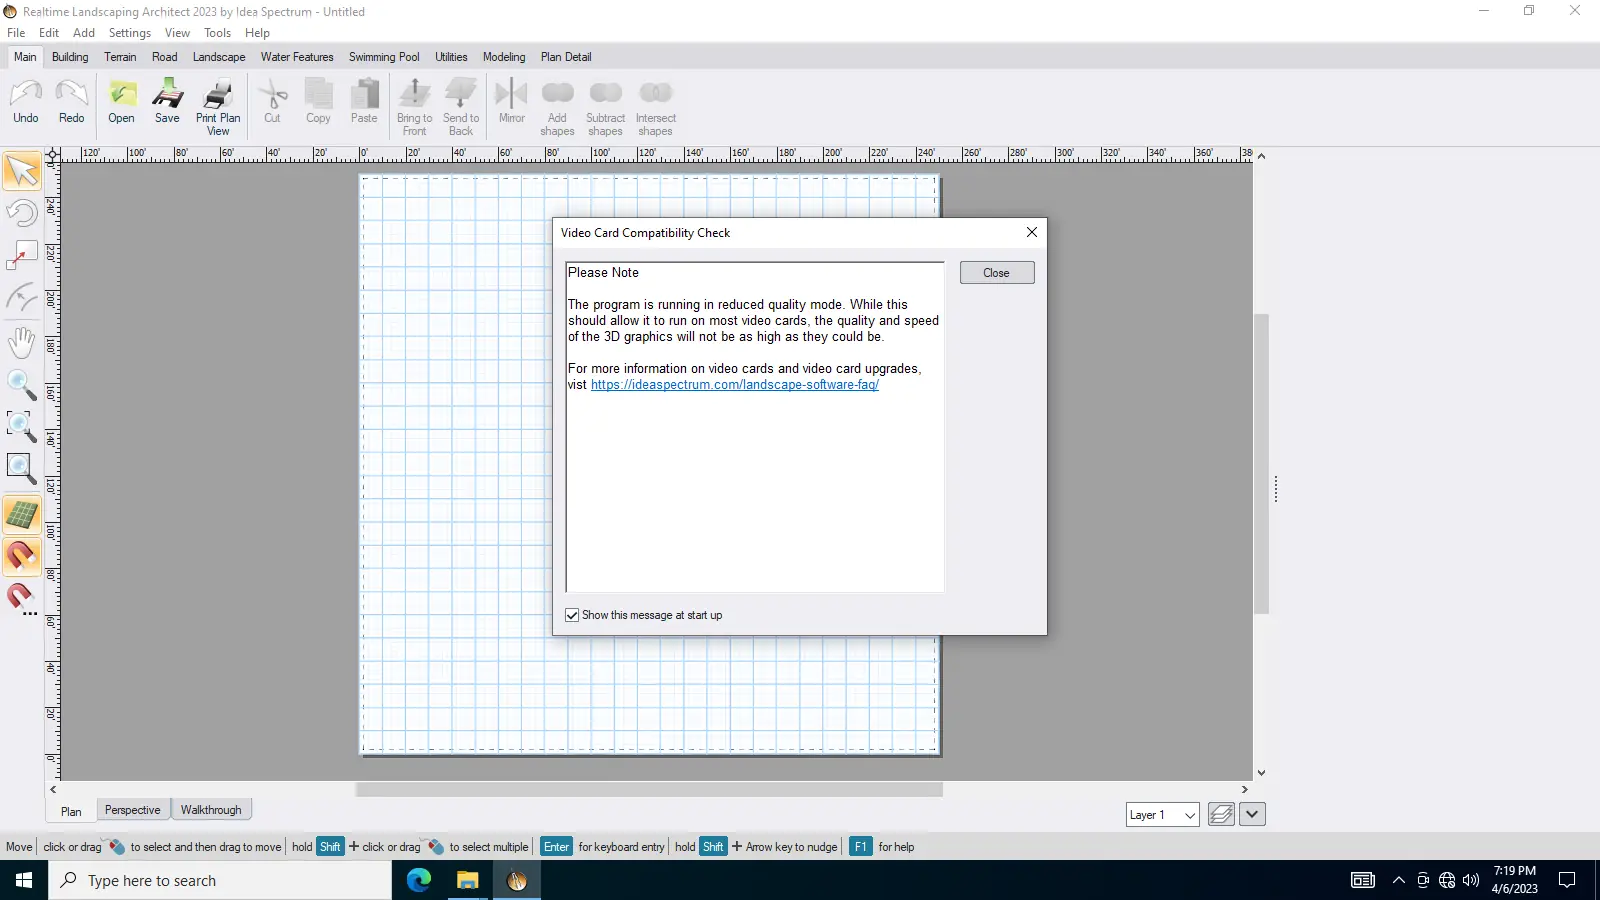Launch Microsoft Edge from the taskbar
The width and height of the screenshot is (1600, 900).
click(419, 880)
